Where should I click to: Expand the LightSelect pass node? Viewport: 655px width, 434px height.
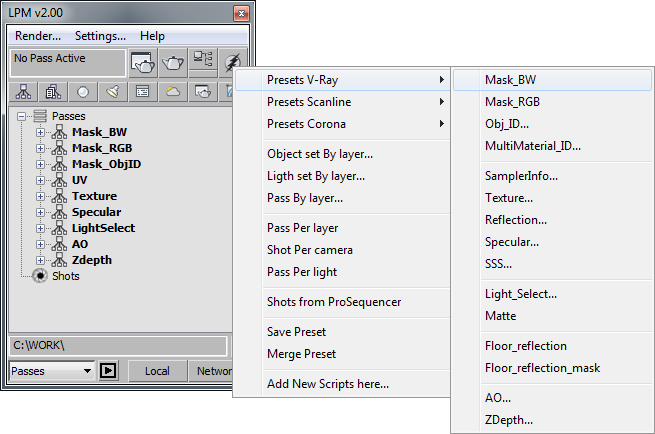pyautogui.click(x=40, y=228)
